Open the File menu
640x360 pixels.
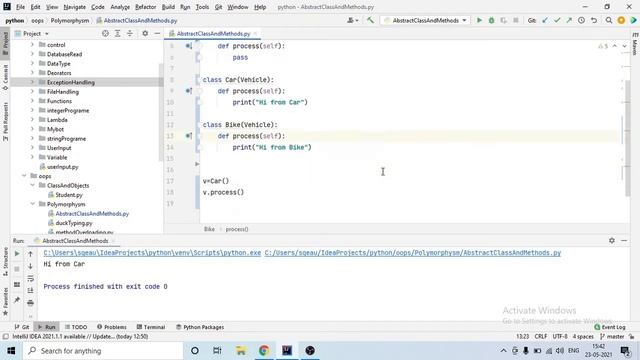(20, 7)
